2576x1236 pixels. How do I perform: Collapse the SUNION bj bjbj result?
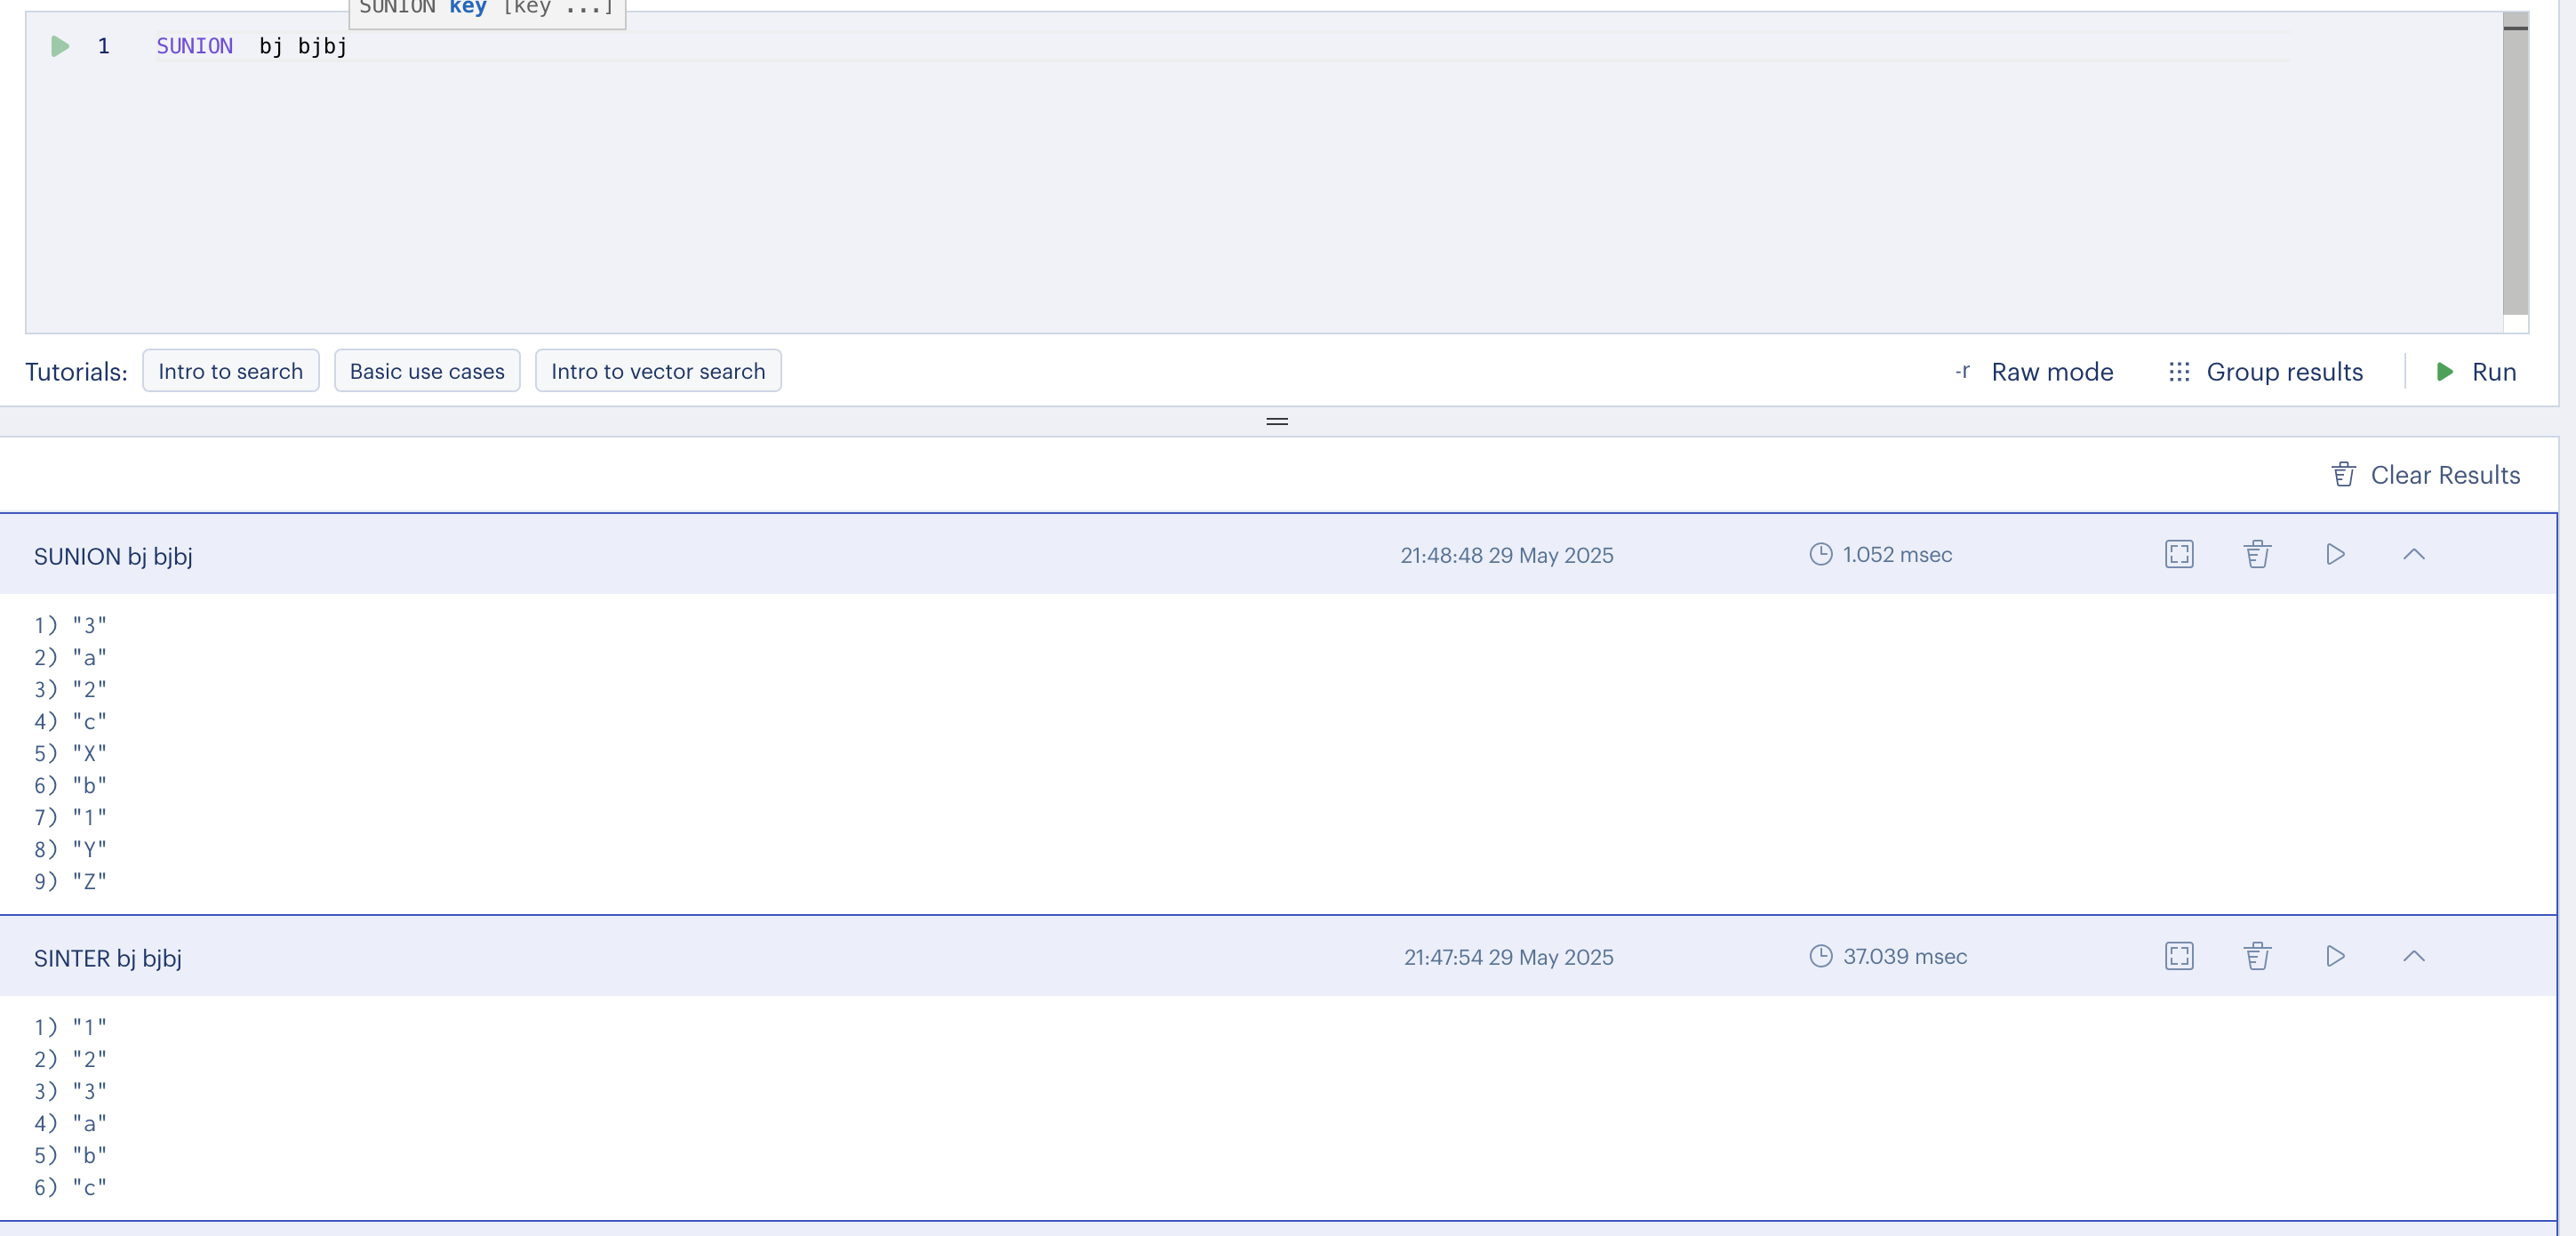coord(2413,554)
